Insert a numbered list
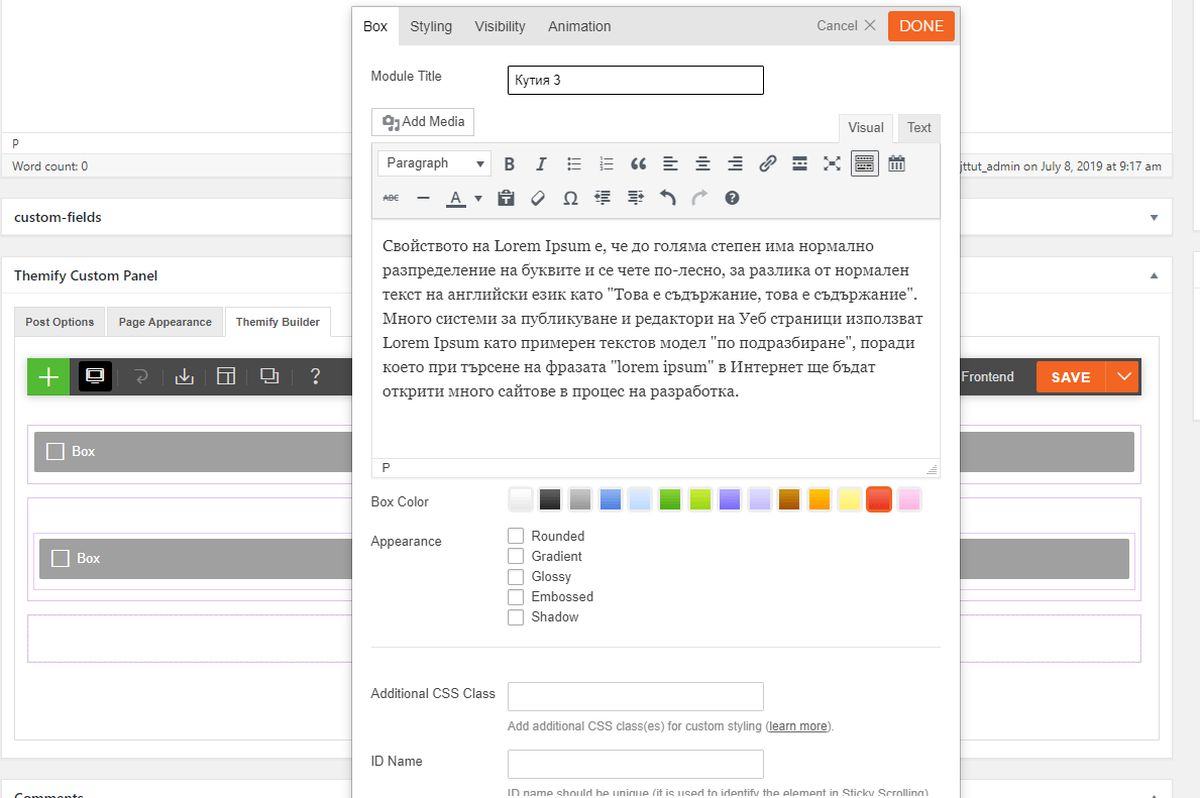 (x=606, y=164)
